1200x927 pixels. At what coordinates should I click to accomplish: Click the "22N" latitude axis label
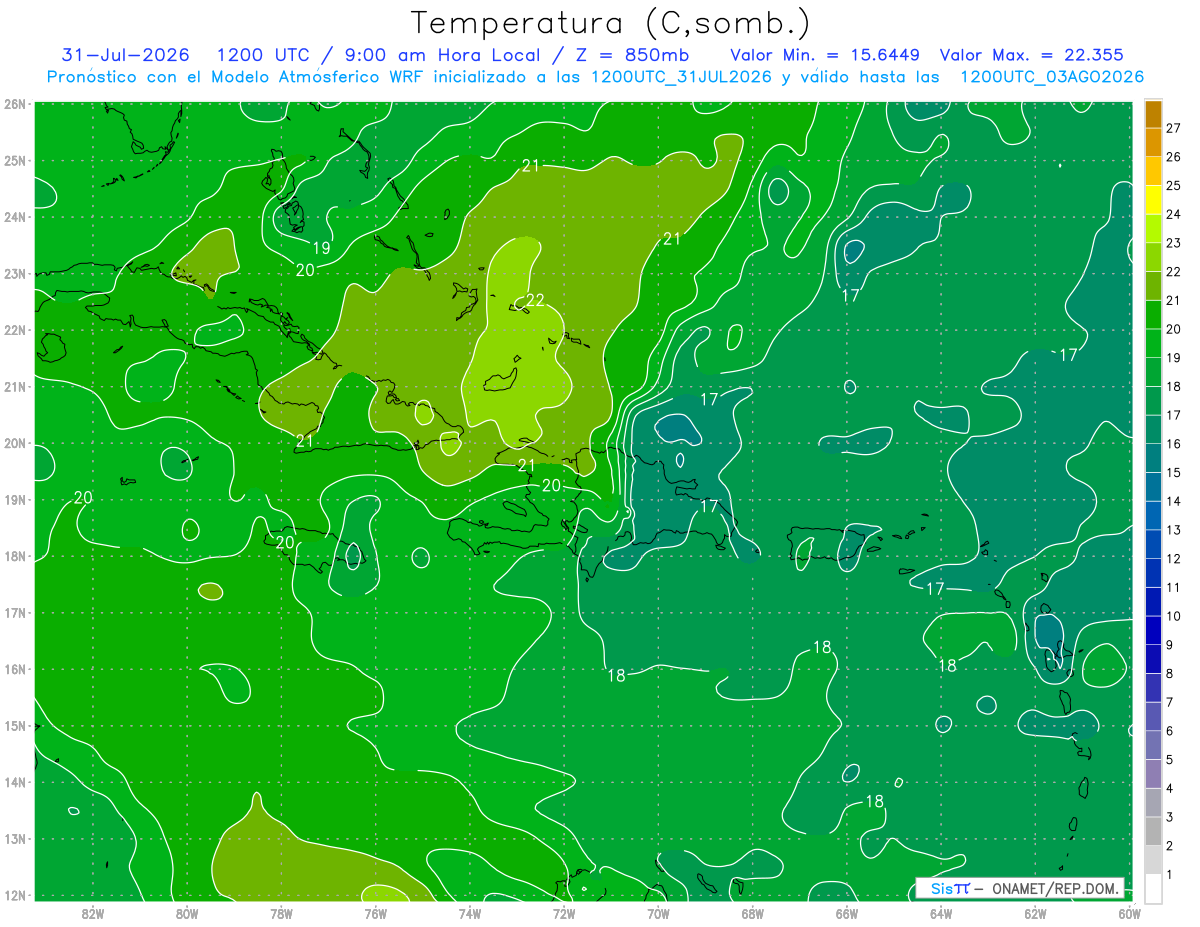[x=14, y=330]
